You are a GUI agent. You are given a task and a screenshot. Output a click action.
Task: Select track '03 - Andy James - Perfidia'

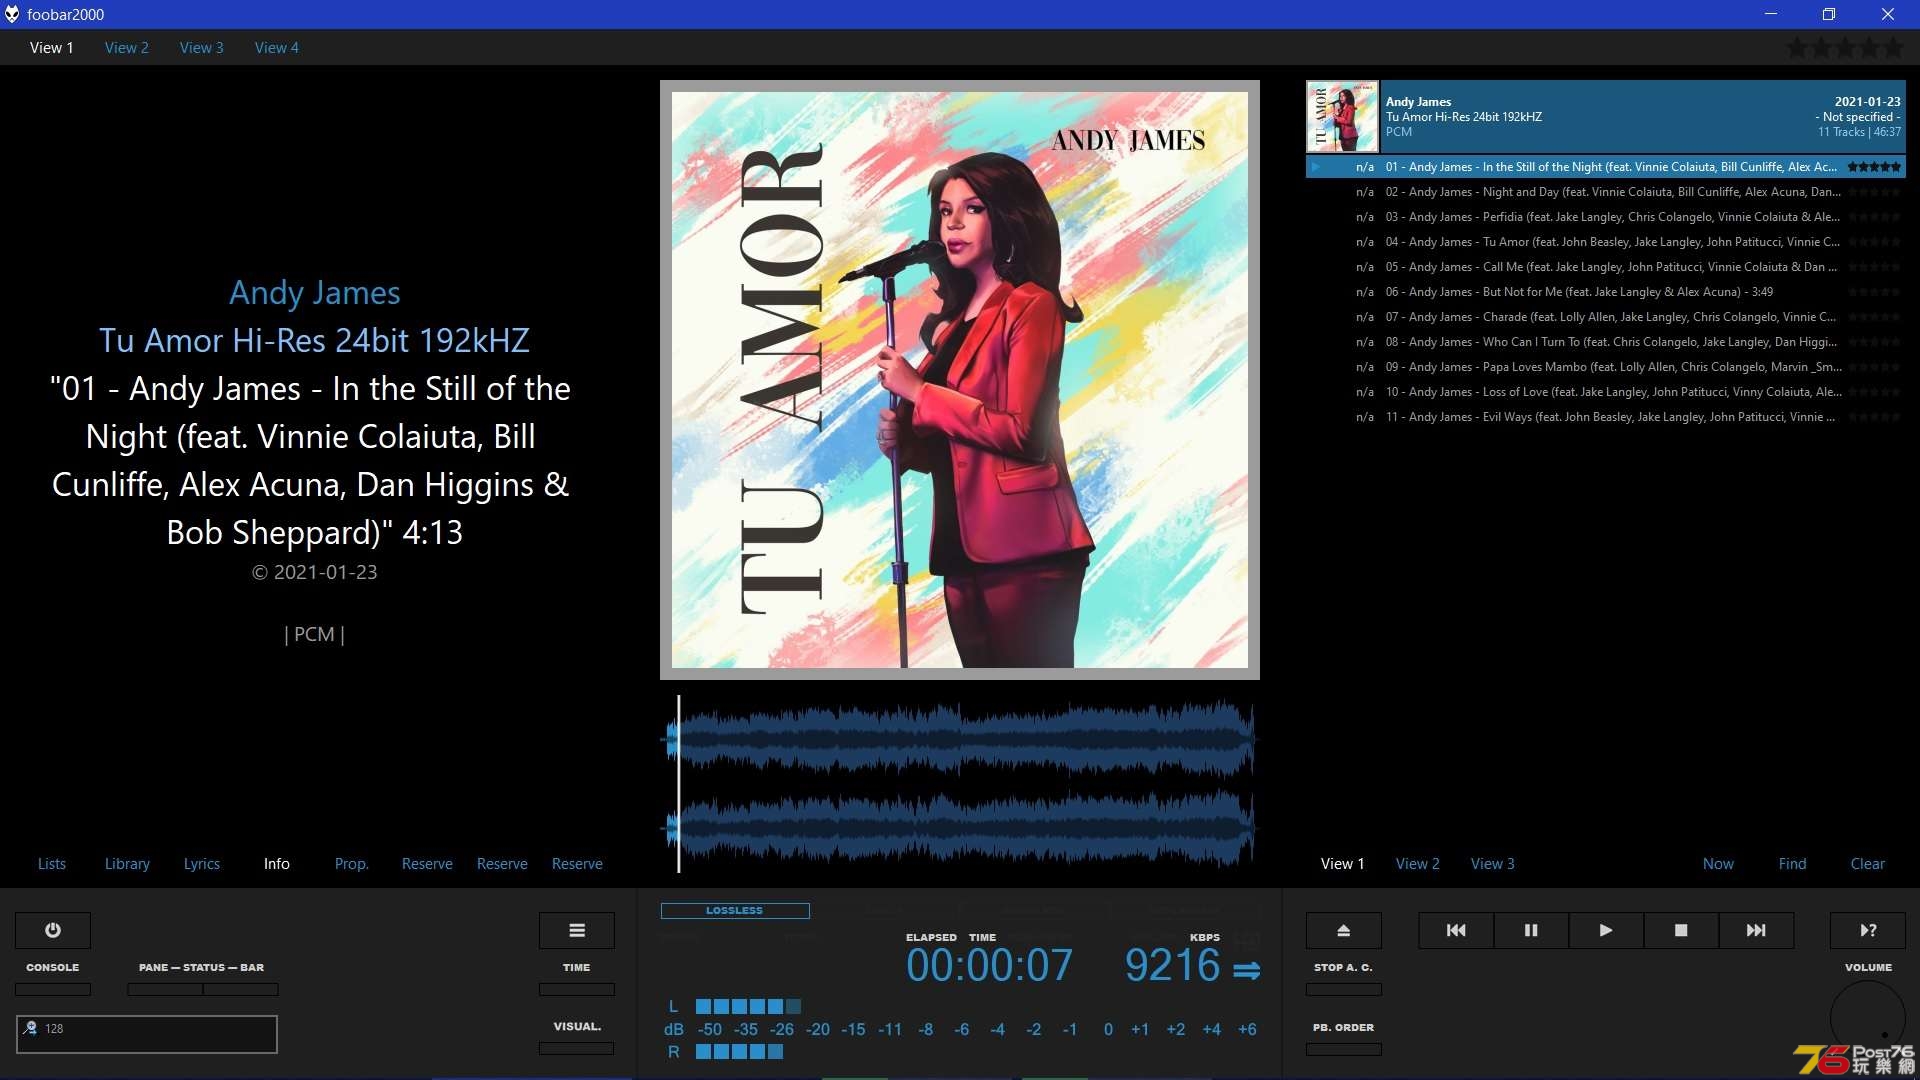pyautogui.click(x=1606, y=217)
